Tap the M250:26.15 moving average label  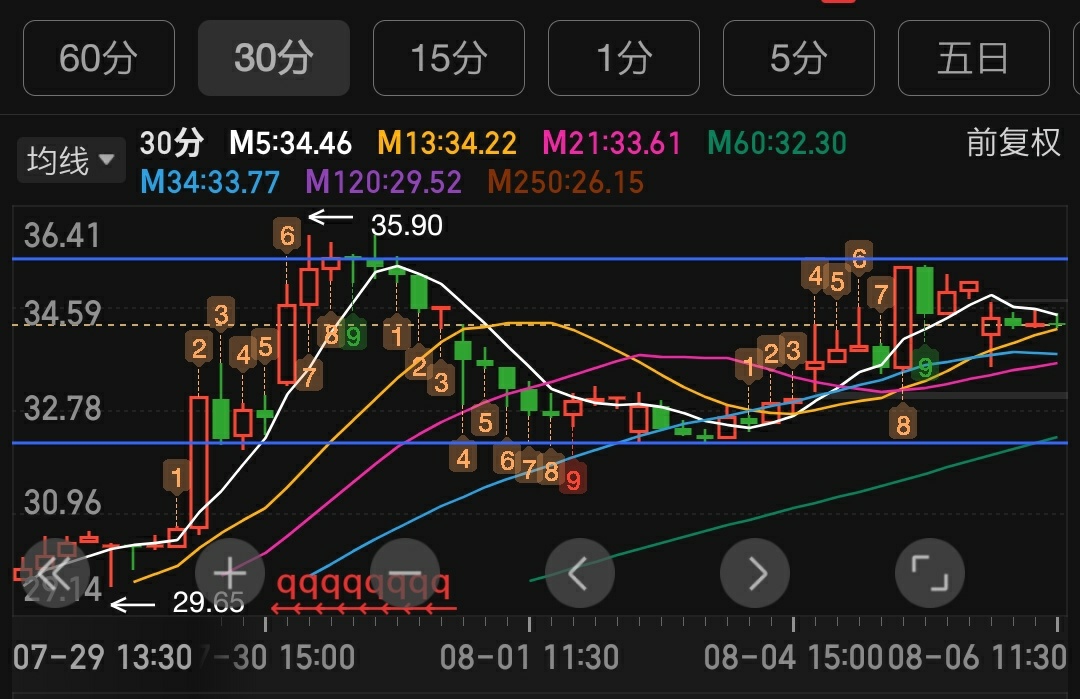[565, 182]
